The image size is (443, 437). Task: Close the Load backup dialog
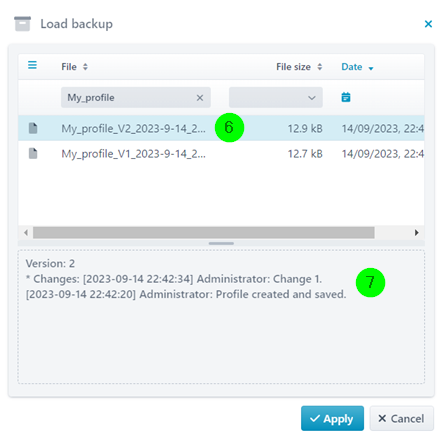[428, 24]
